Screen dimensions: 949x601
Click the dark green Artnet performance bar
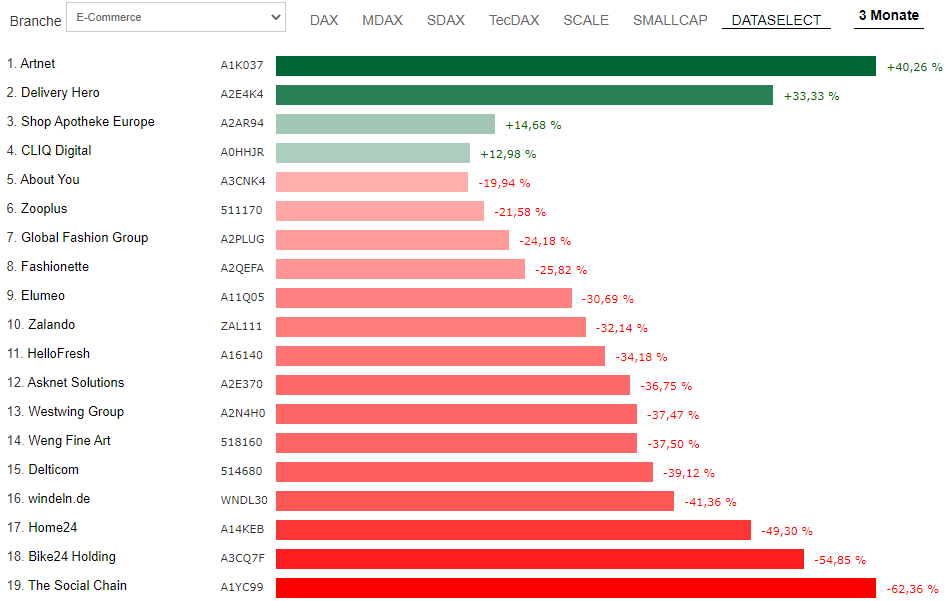[x=575, y=66]
